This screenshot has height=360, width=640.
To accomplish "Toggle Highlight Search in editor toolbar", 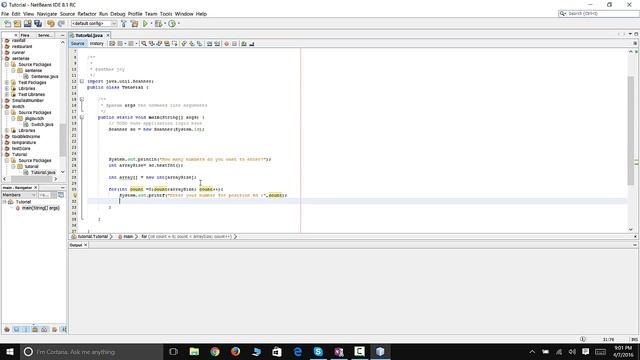I will [167, 44].
